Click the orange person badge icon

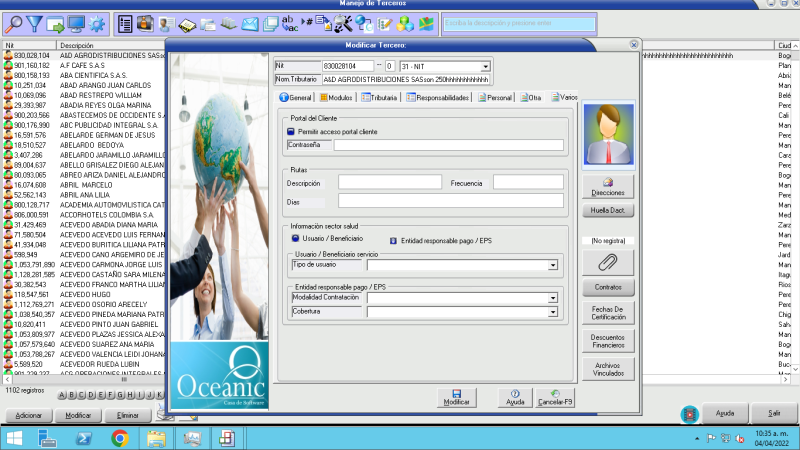point(145,24)
